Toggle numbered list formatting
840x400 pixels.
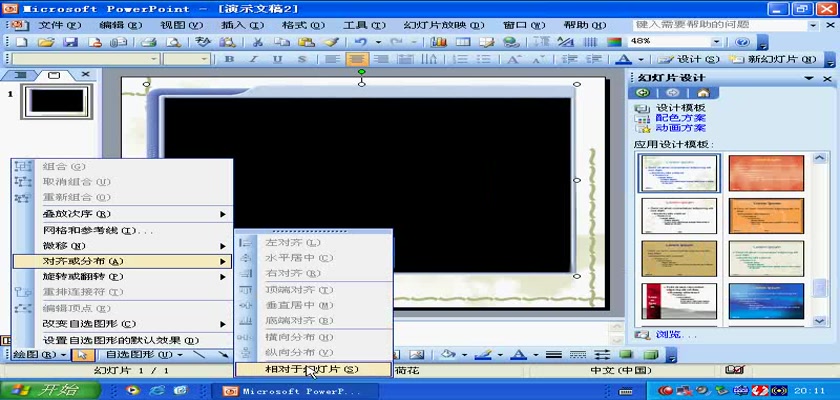[x=459, y=59]
